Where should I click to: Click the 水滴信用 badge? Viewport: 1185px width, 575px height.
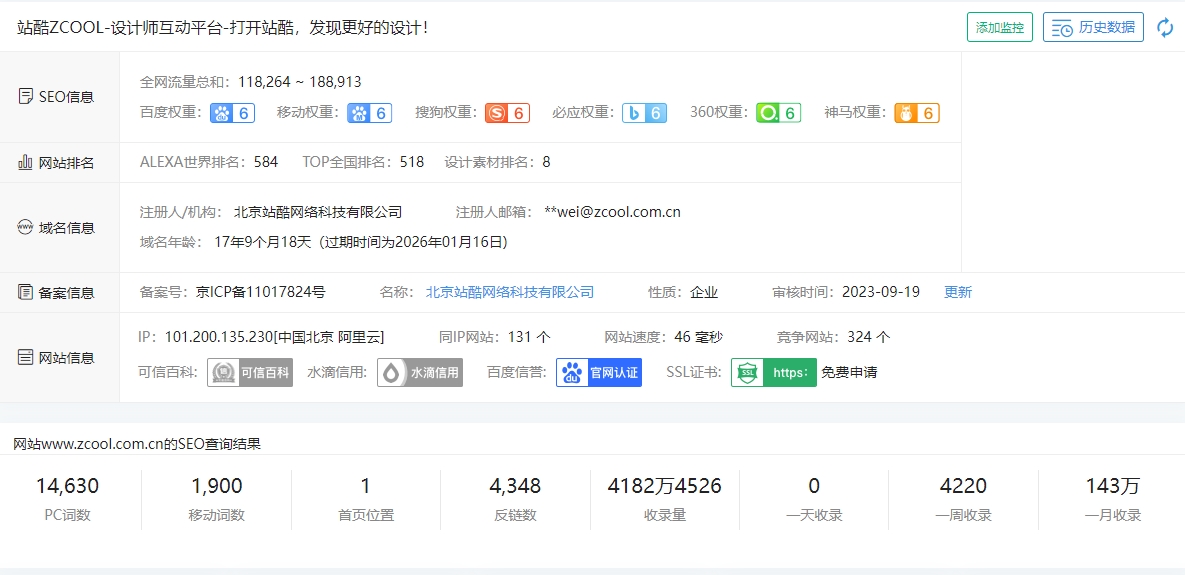pyautogui.click(x=420, y=373)
